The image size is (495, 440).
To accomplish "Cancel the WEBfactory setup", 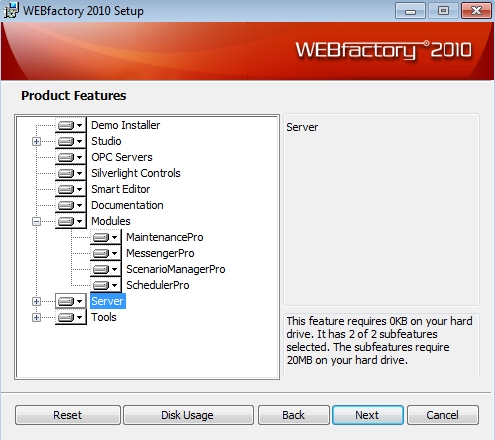I will point(443,415).
